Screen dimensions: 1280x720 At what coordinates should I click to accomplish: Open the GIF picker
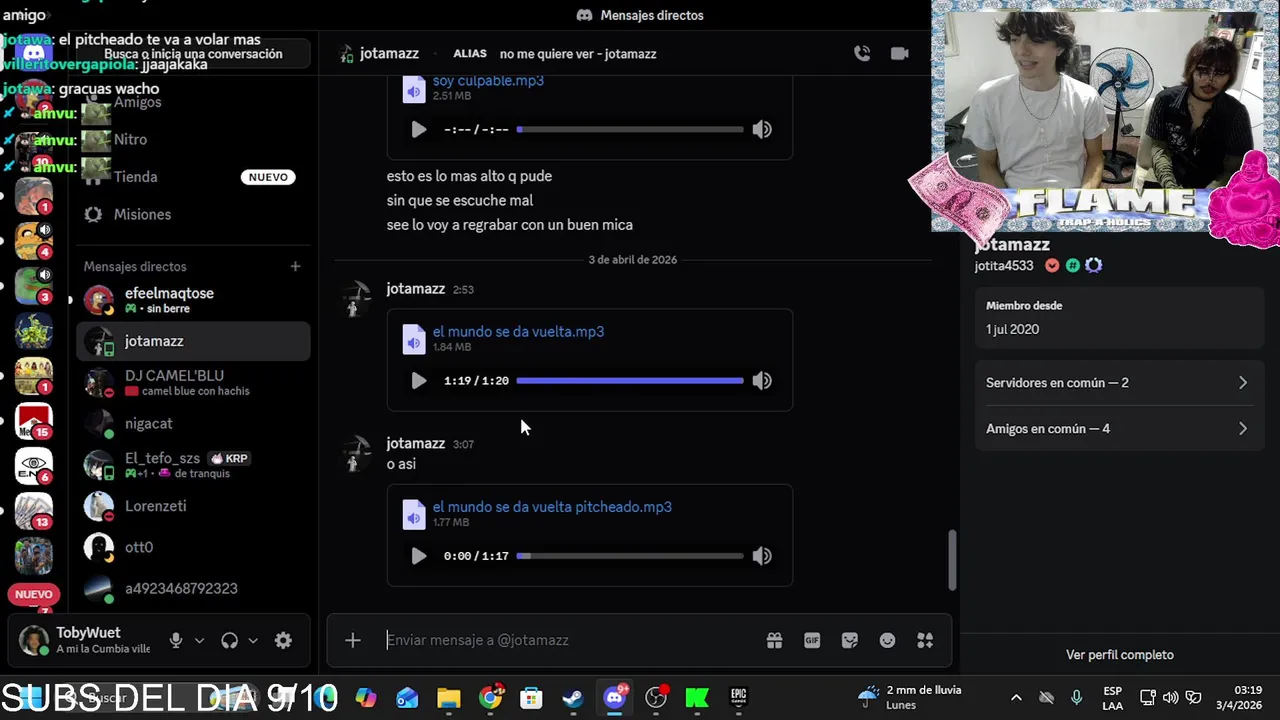(812, 640)
